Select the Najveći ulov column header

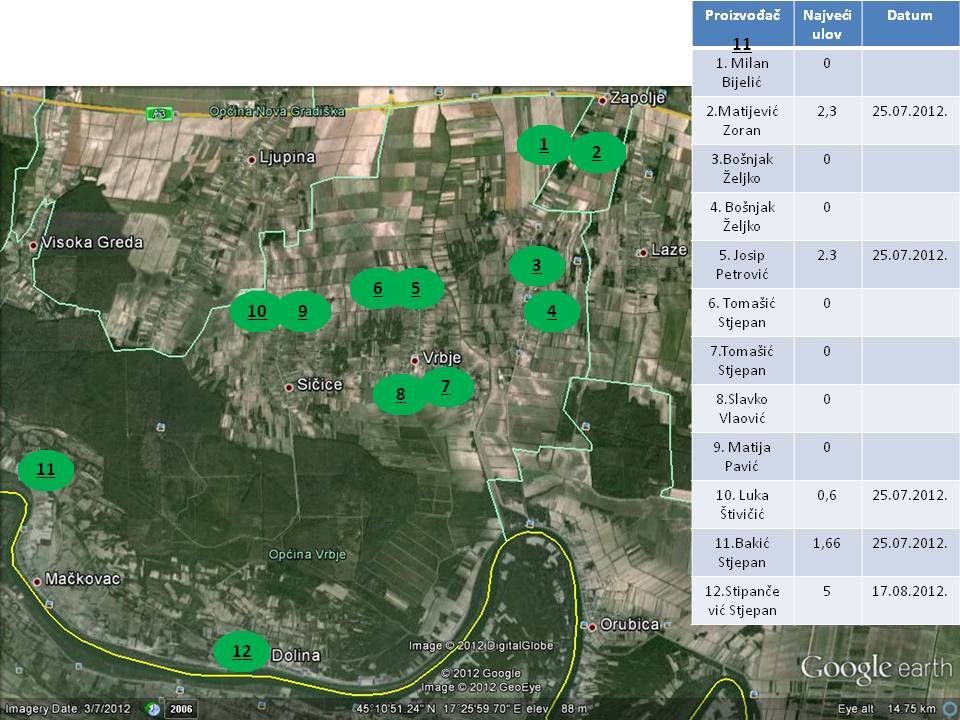(x=827, y=24)
